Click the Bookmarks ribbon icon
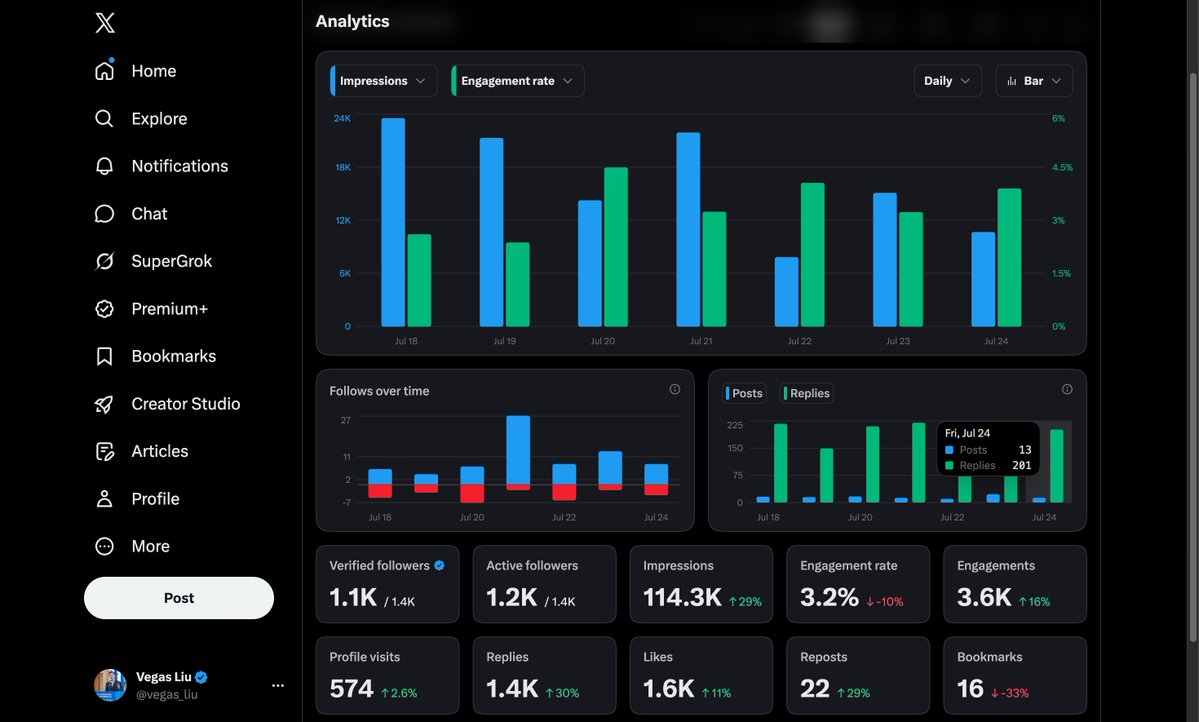 (104, 356)
